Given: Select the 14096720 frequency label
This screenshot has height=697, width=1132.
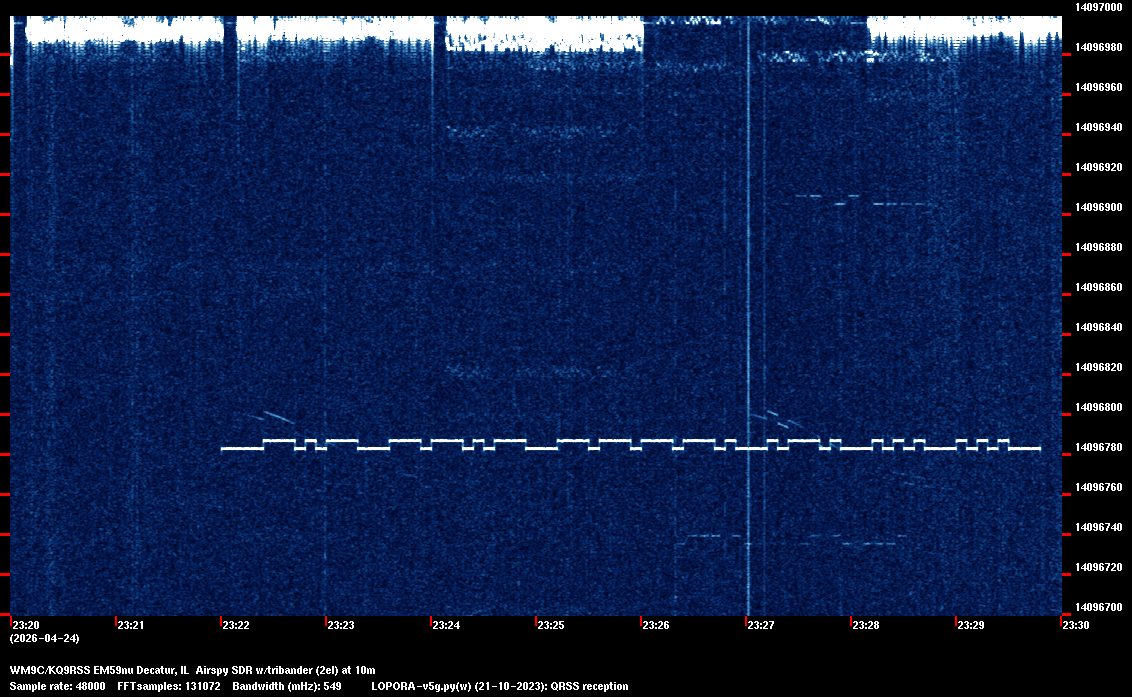Looking at the screenshot, I should pyautogui.click(x=1099, y=567).
